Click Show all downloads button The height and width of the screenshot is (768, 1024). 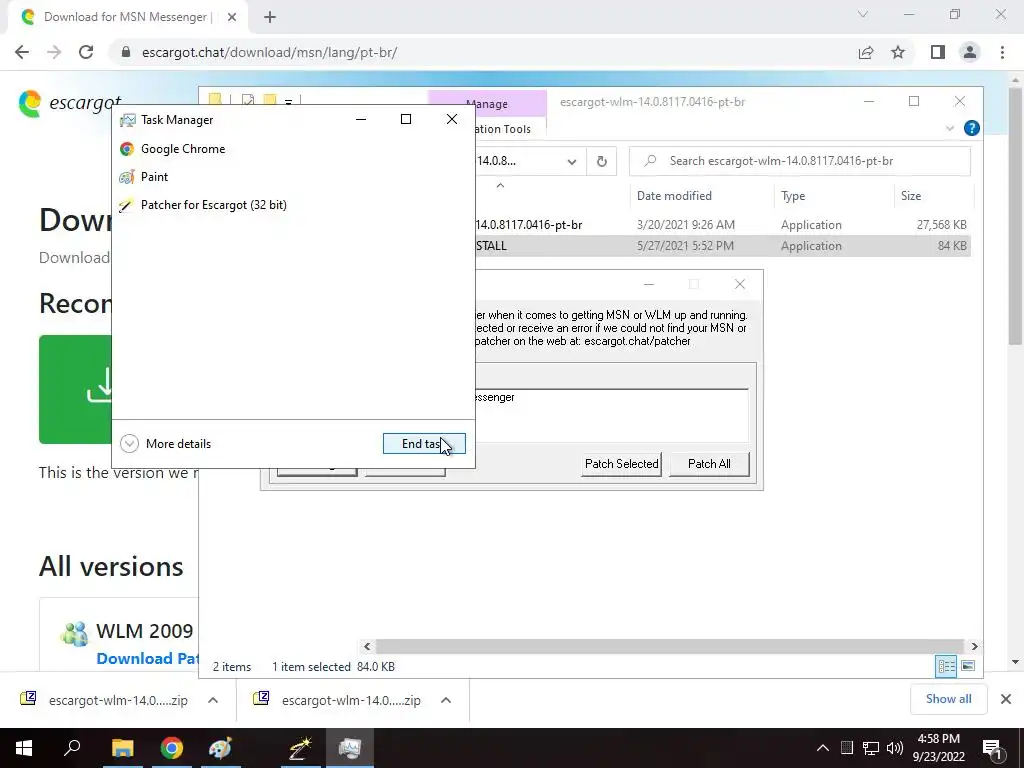(948, 699)
